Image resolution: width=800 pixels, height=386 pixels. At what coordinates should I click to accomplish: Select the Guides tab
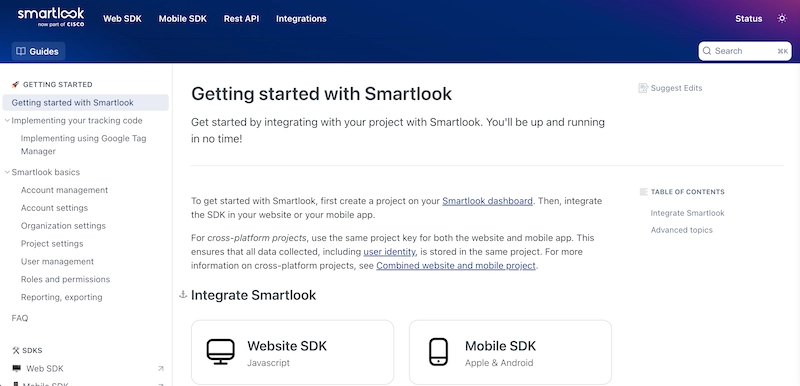click(x=38, y=52)
